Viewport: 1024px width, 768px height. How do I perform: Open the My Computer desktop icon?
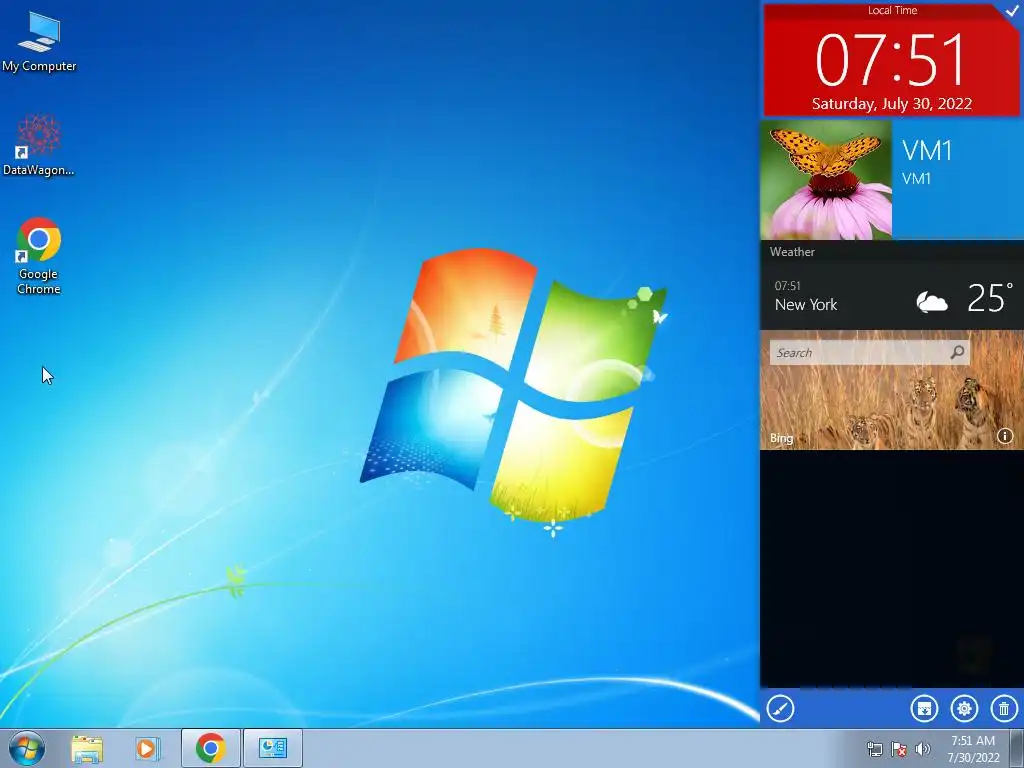(x=39, y=42)
